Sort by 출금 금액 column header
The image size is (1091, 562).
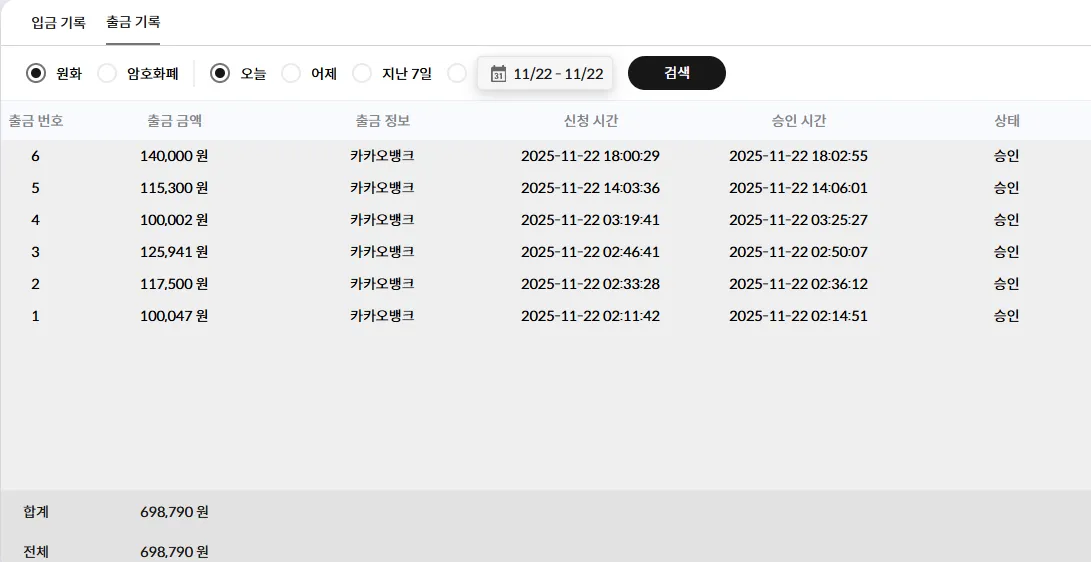[174, 120]
